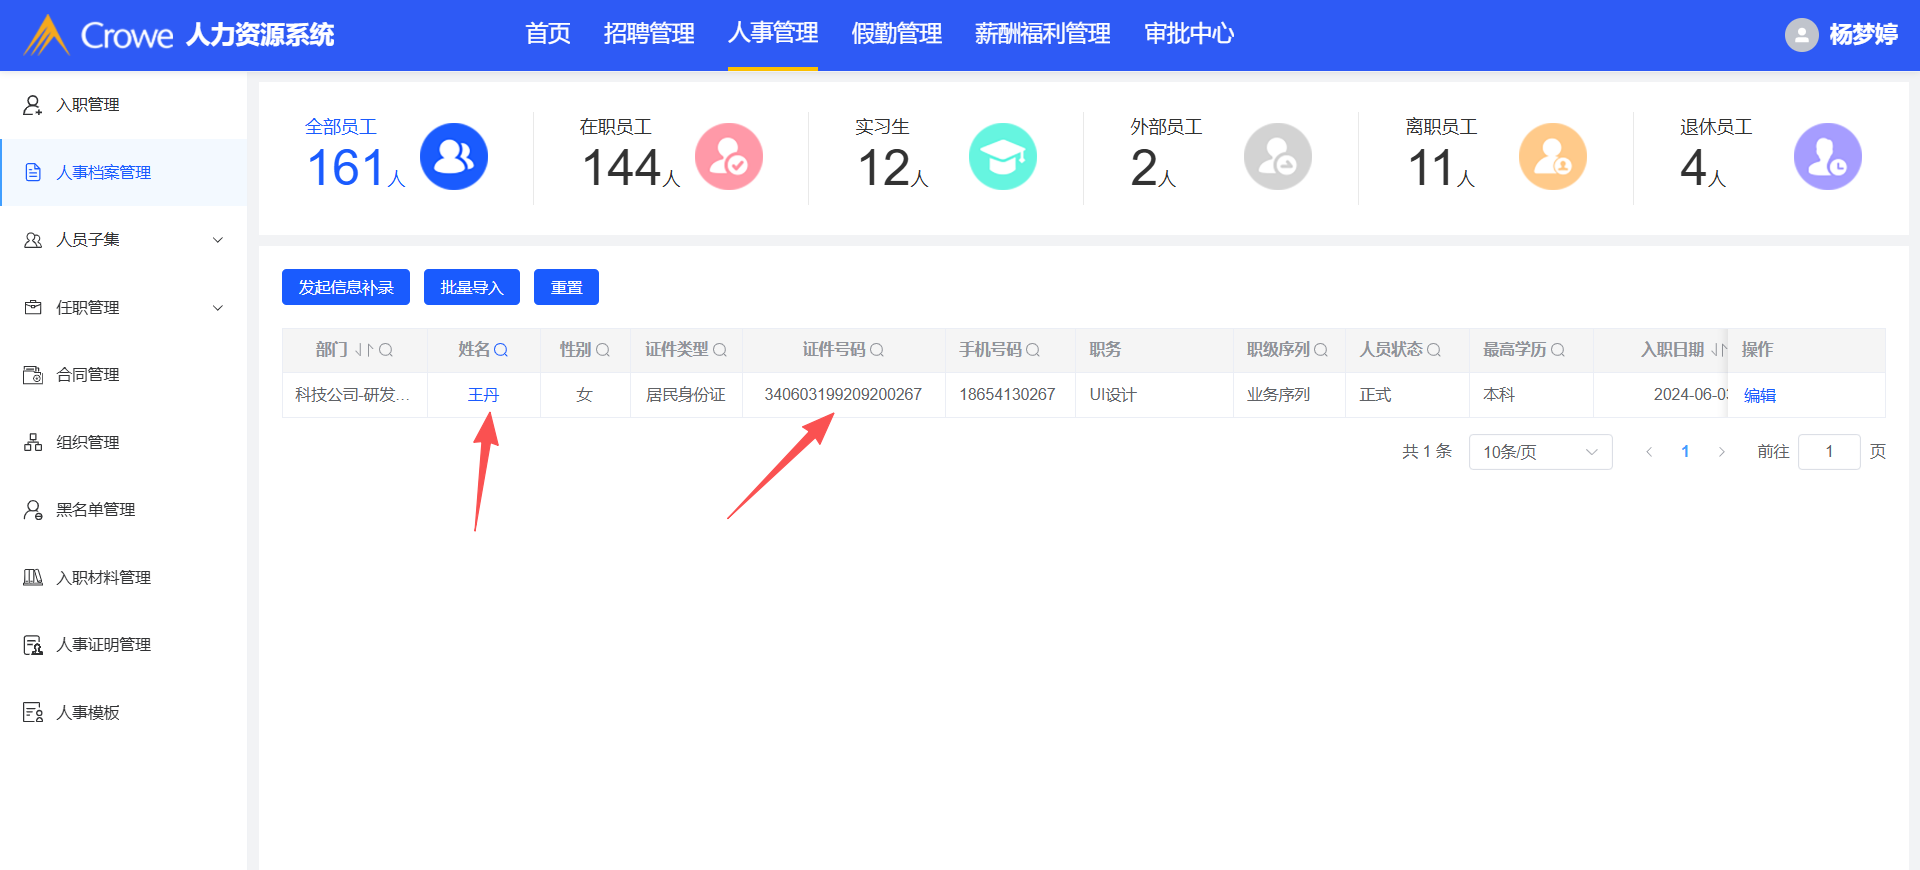Click the 合同管理 sidebar icon

33,375
